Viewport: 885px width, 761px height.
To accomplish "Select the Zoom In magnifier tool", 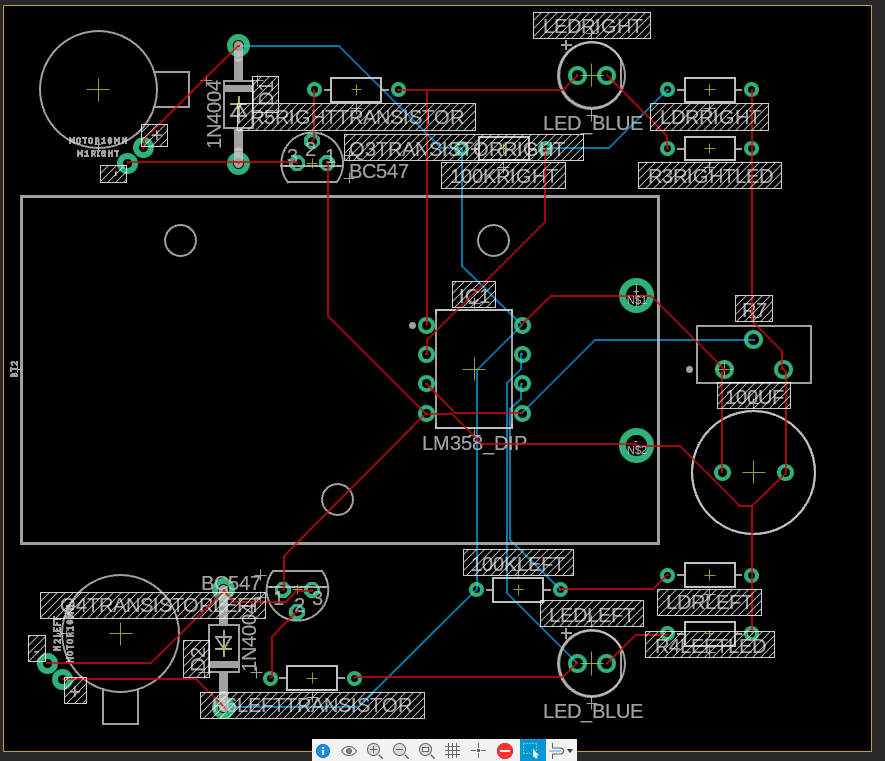I will [374, 750].
